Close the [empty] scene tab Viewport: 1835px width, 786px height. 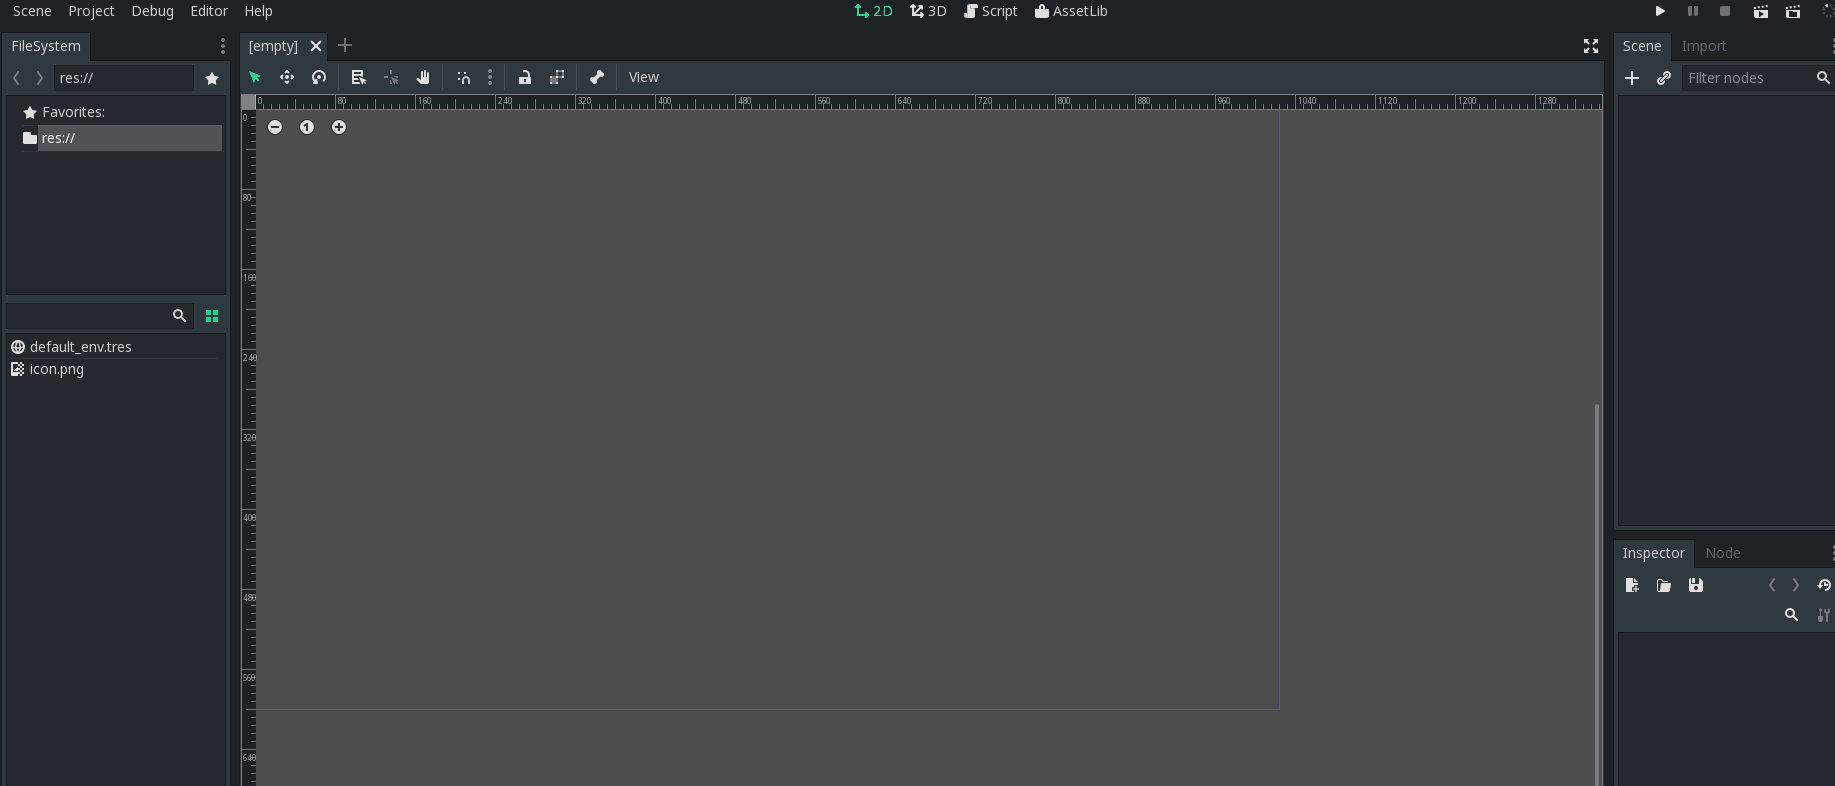coord(316,46)
